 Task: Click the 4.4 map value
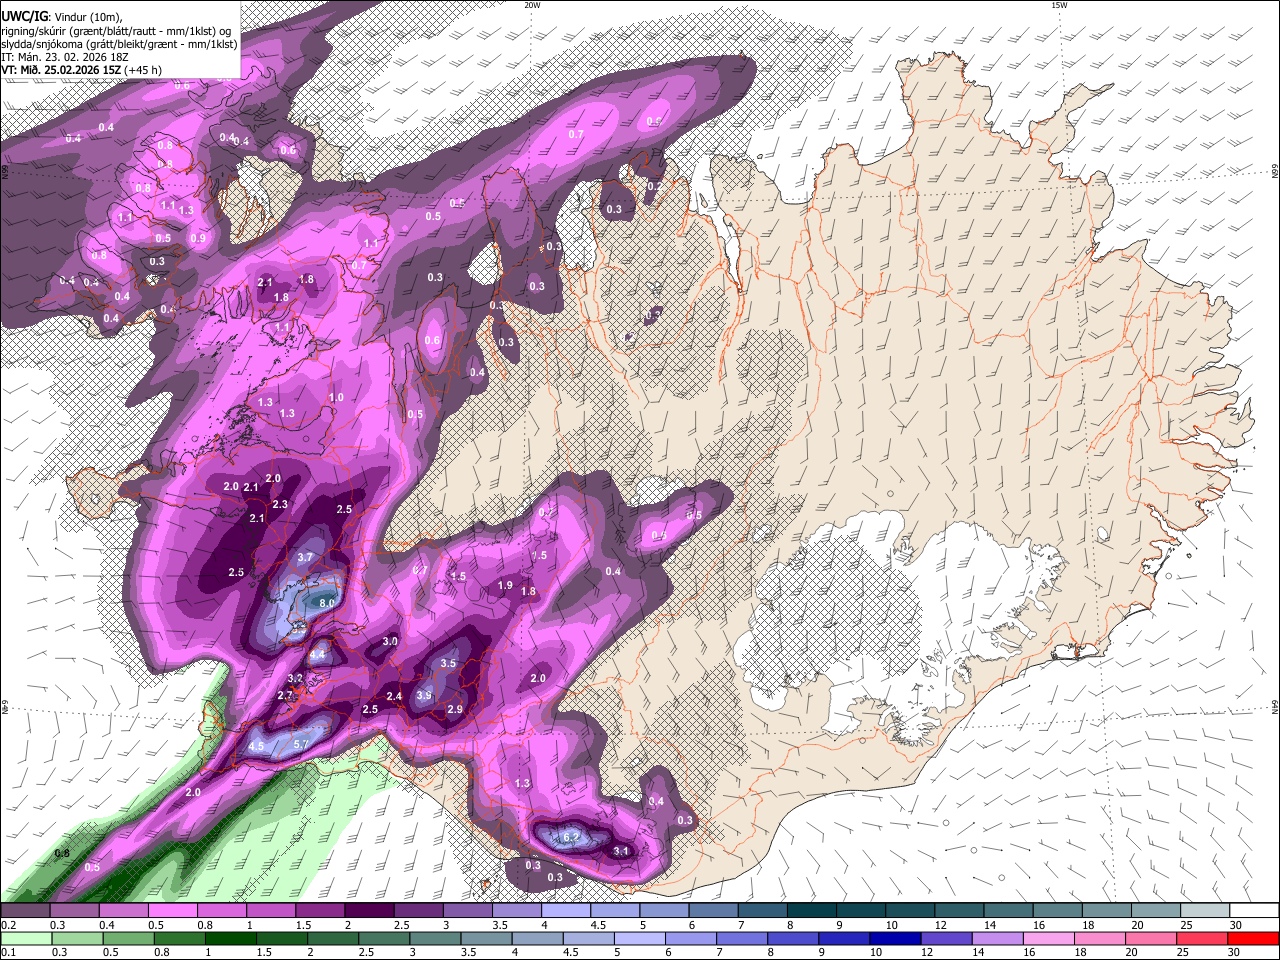pos(318,654)
